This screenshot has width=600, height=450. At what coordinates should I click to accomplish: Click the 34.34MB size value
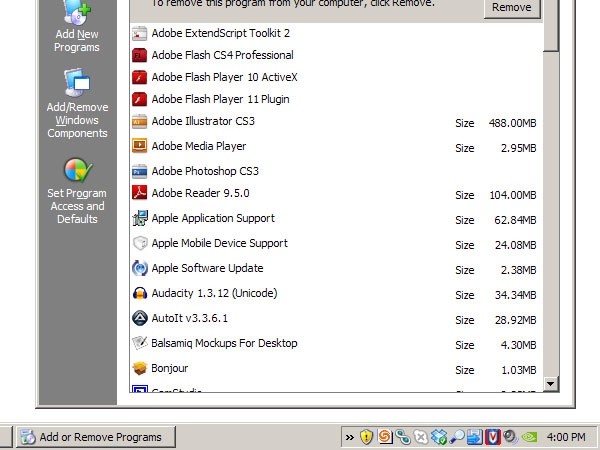[x=515, y=295]
